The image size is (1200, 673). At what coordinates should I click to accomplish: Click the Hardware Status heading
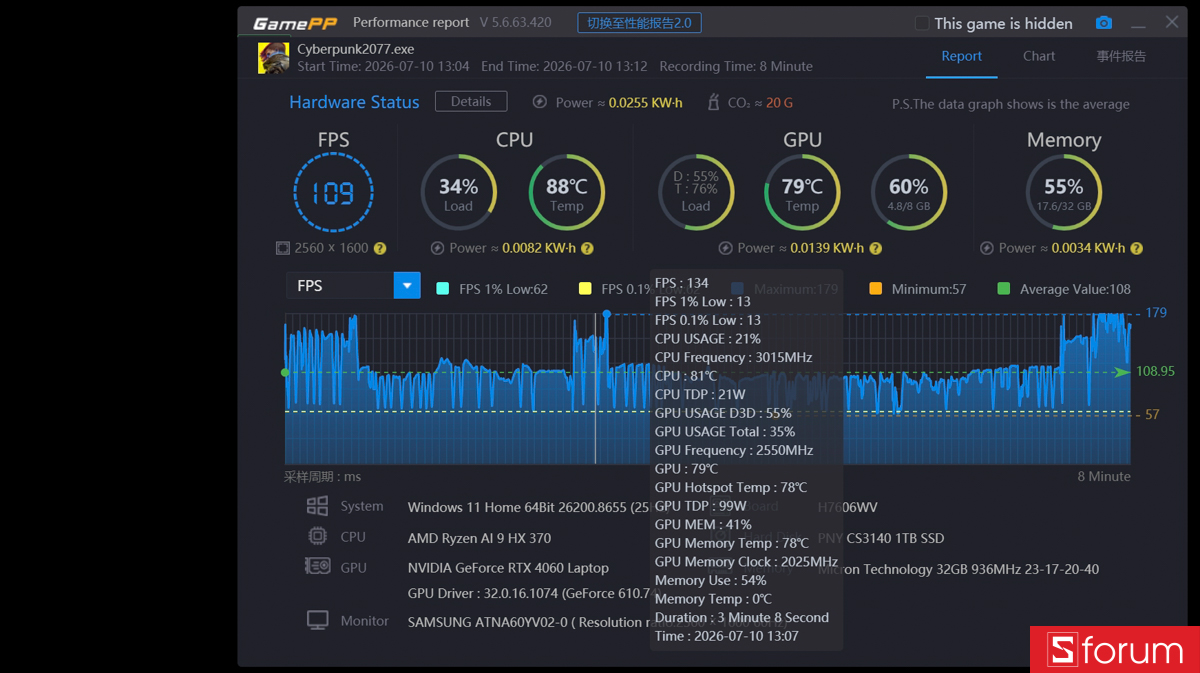point(354,102)
